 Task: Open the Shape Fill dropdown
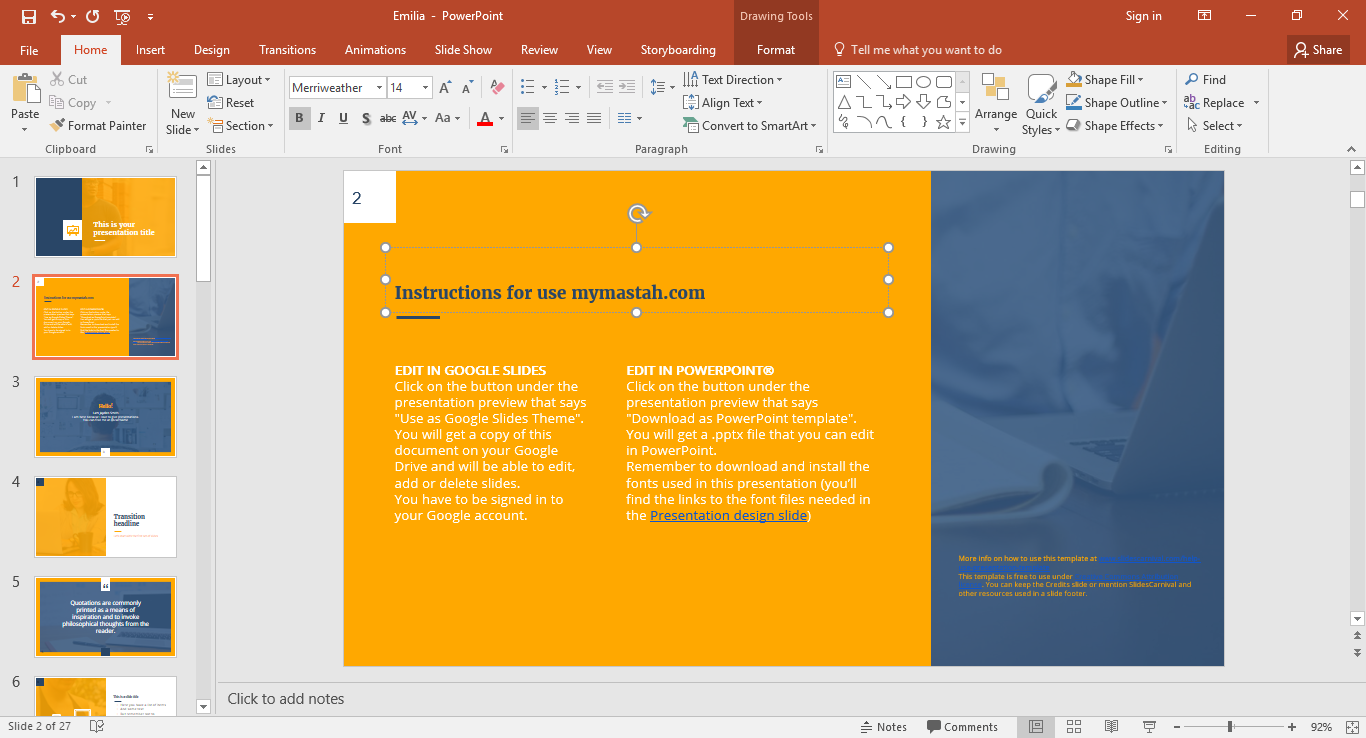[x=1105, y=80]
